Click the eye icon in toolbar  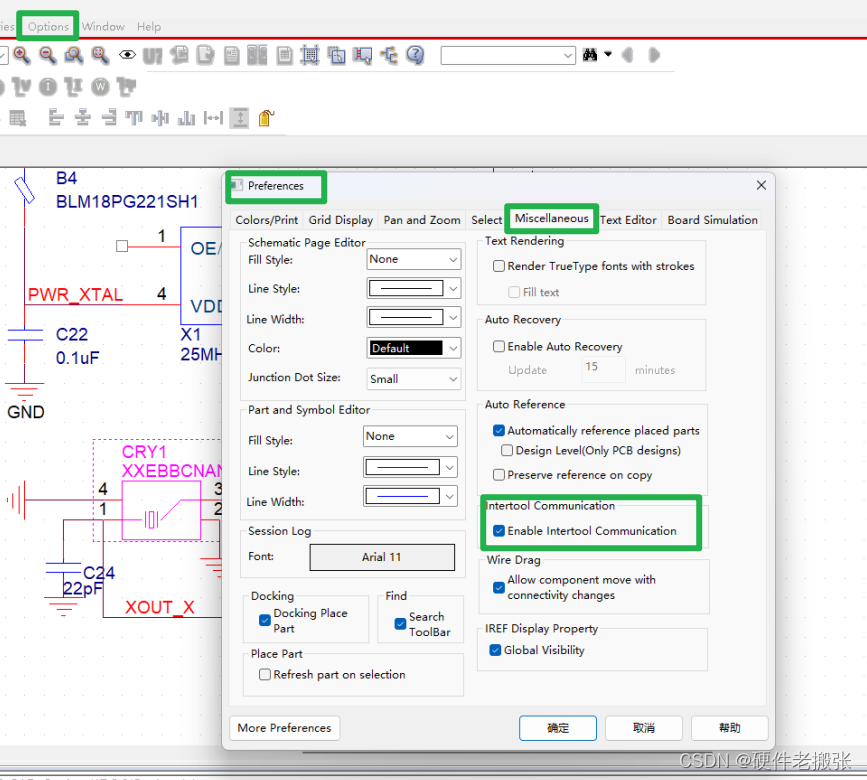[x=127, y=55]
